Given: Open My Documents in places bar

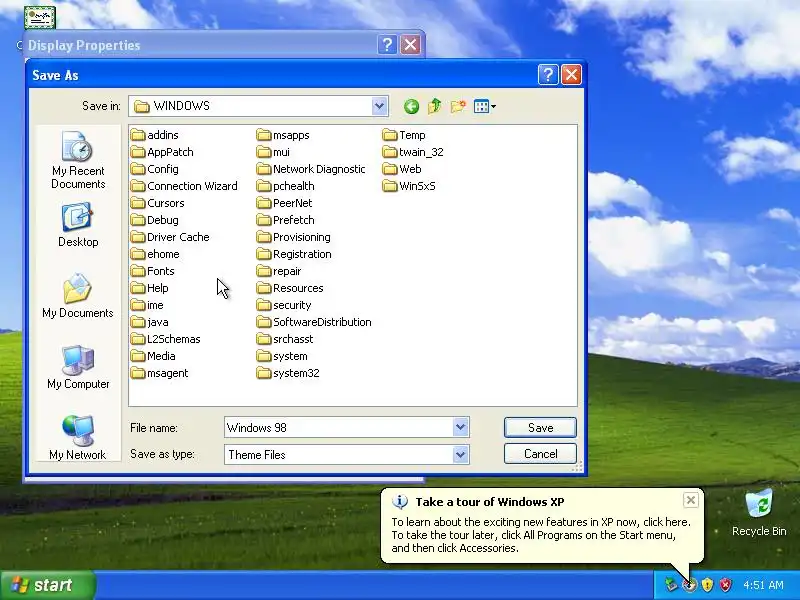Looking at the screenshot, I should pos(78,296).
